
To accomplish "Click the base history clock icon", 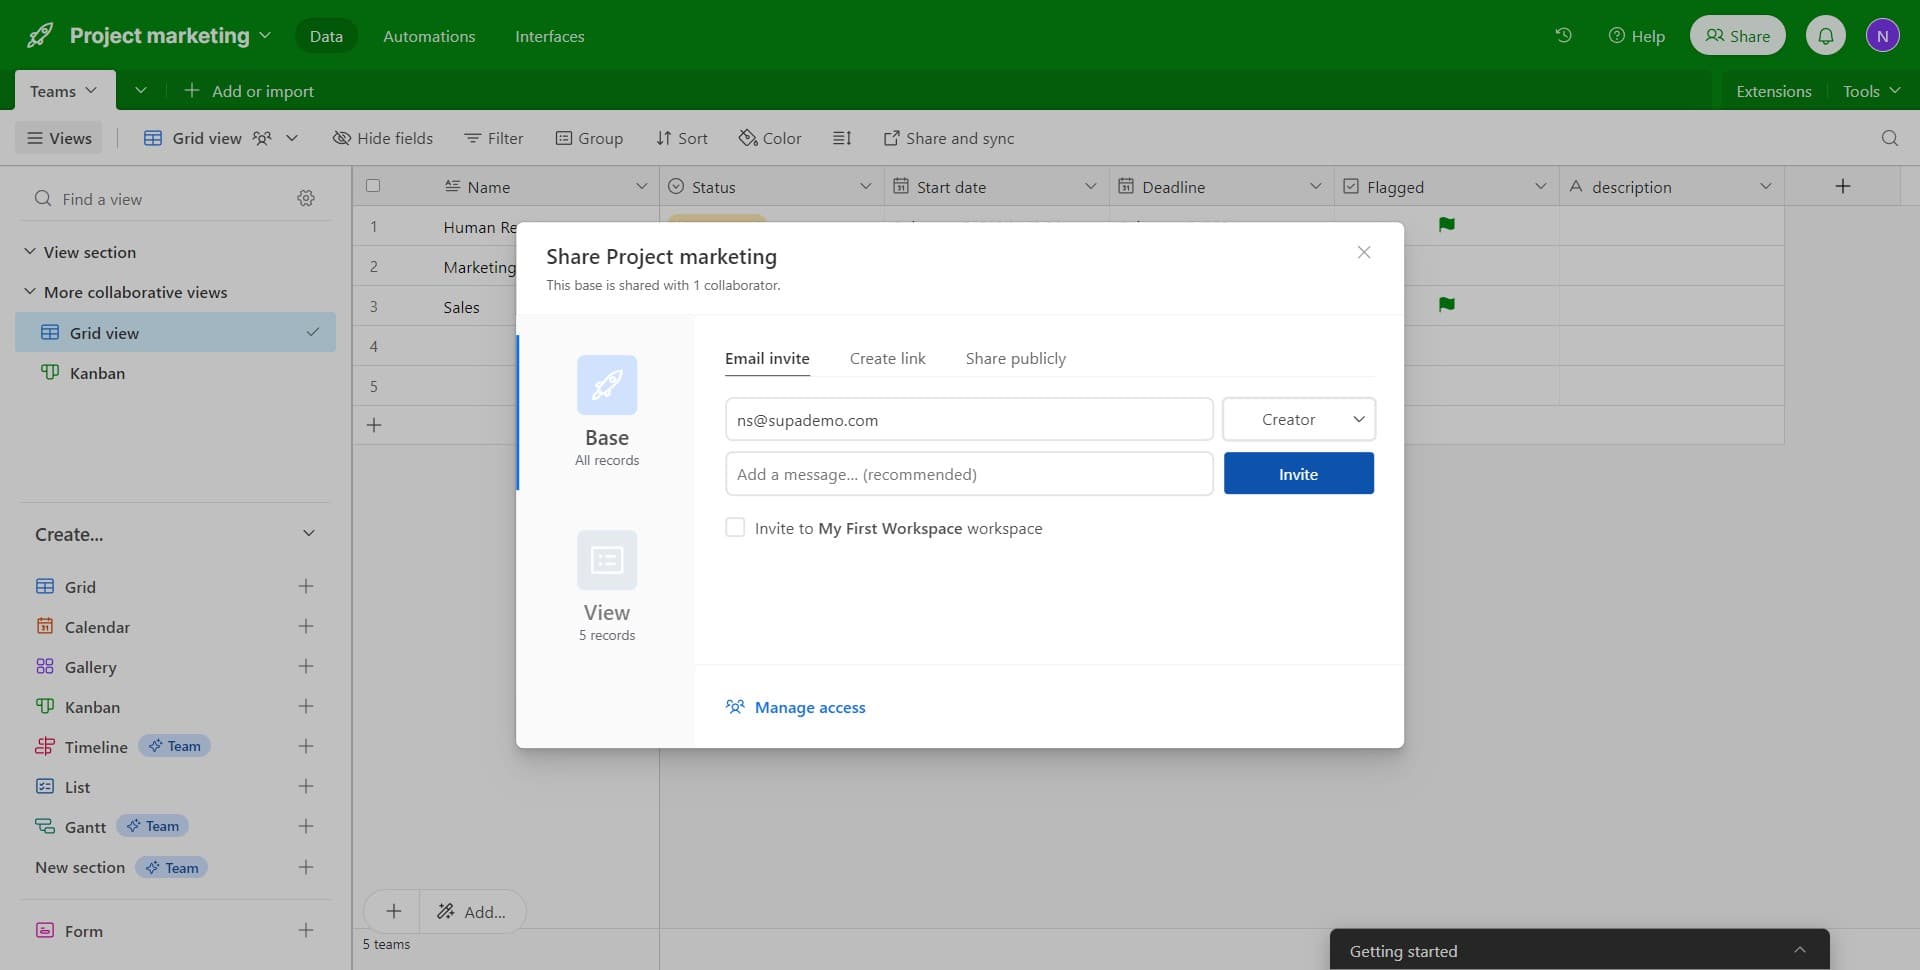I will coord(1563,36).
